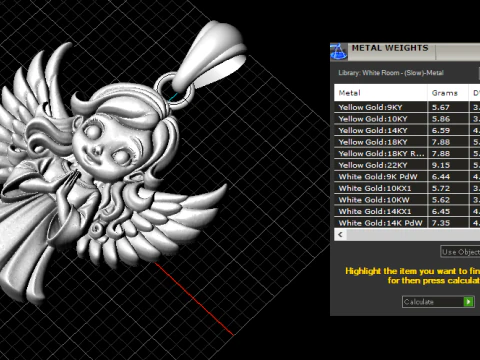This screenshot has height=360, width=480.
Task: Select the Yellow Gold:14KY row
Action: click(407, 130)
